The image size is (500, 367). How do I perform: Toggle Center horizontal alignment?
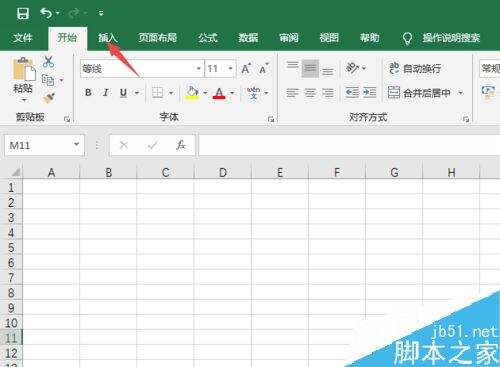[x=310, y=93]
